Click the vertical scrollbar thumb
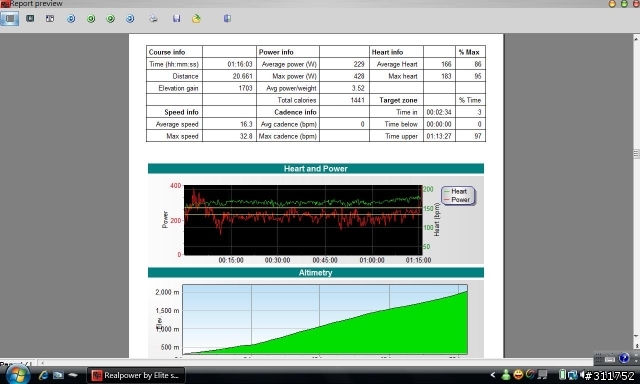 pyautogui.click(x=636, y=154)
